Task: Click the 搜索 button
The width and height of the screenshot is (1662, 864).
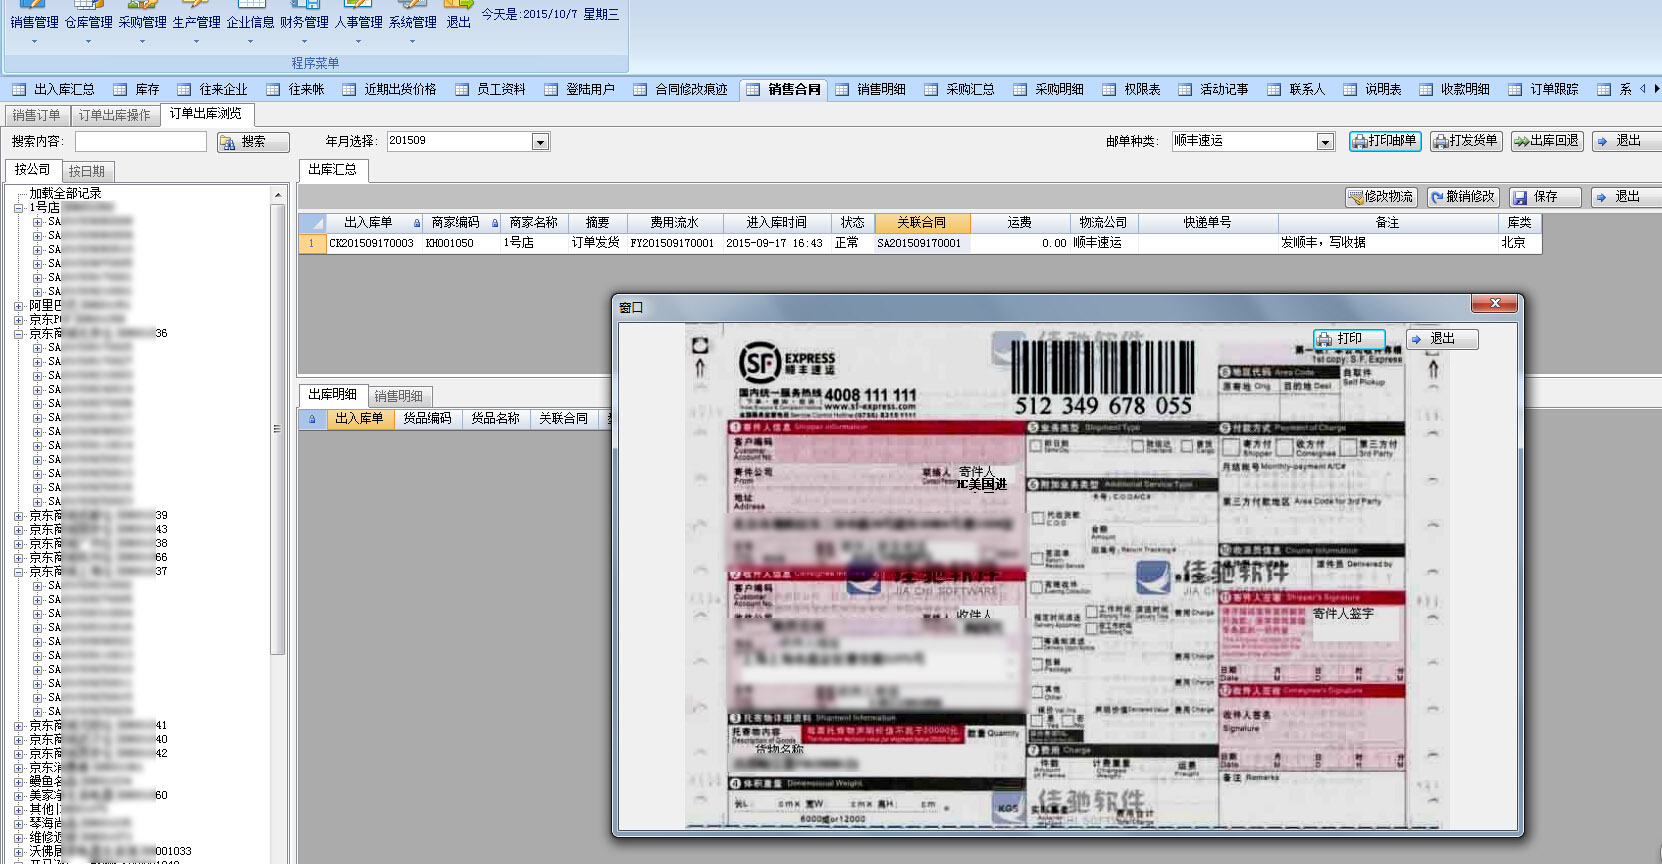Action: click(x=253, y=142)
